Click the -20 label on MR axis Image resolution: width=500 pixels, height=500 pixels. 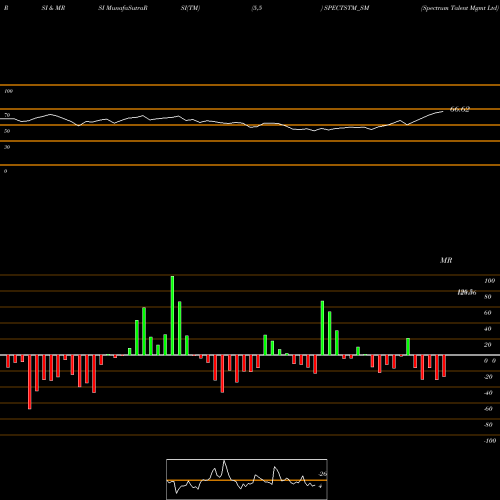click(x=488, y=377)
